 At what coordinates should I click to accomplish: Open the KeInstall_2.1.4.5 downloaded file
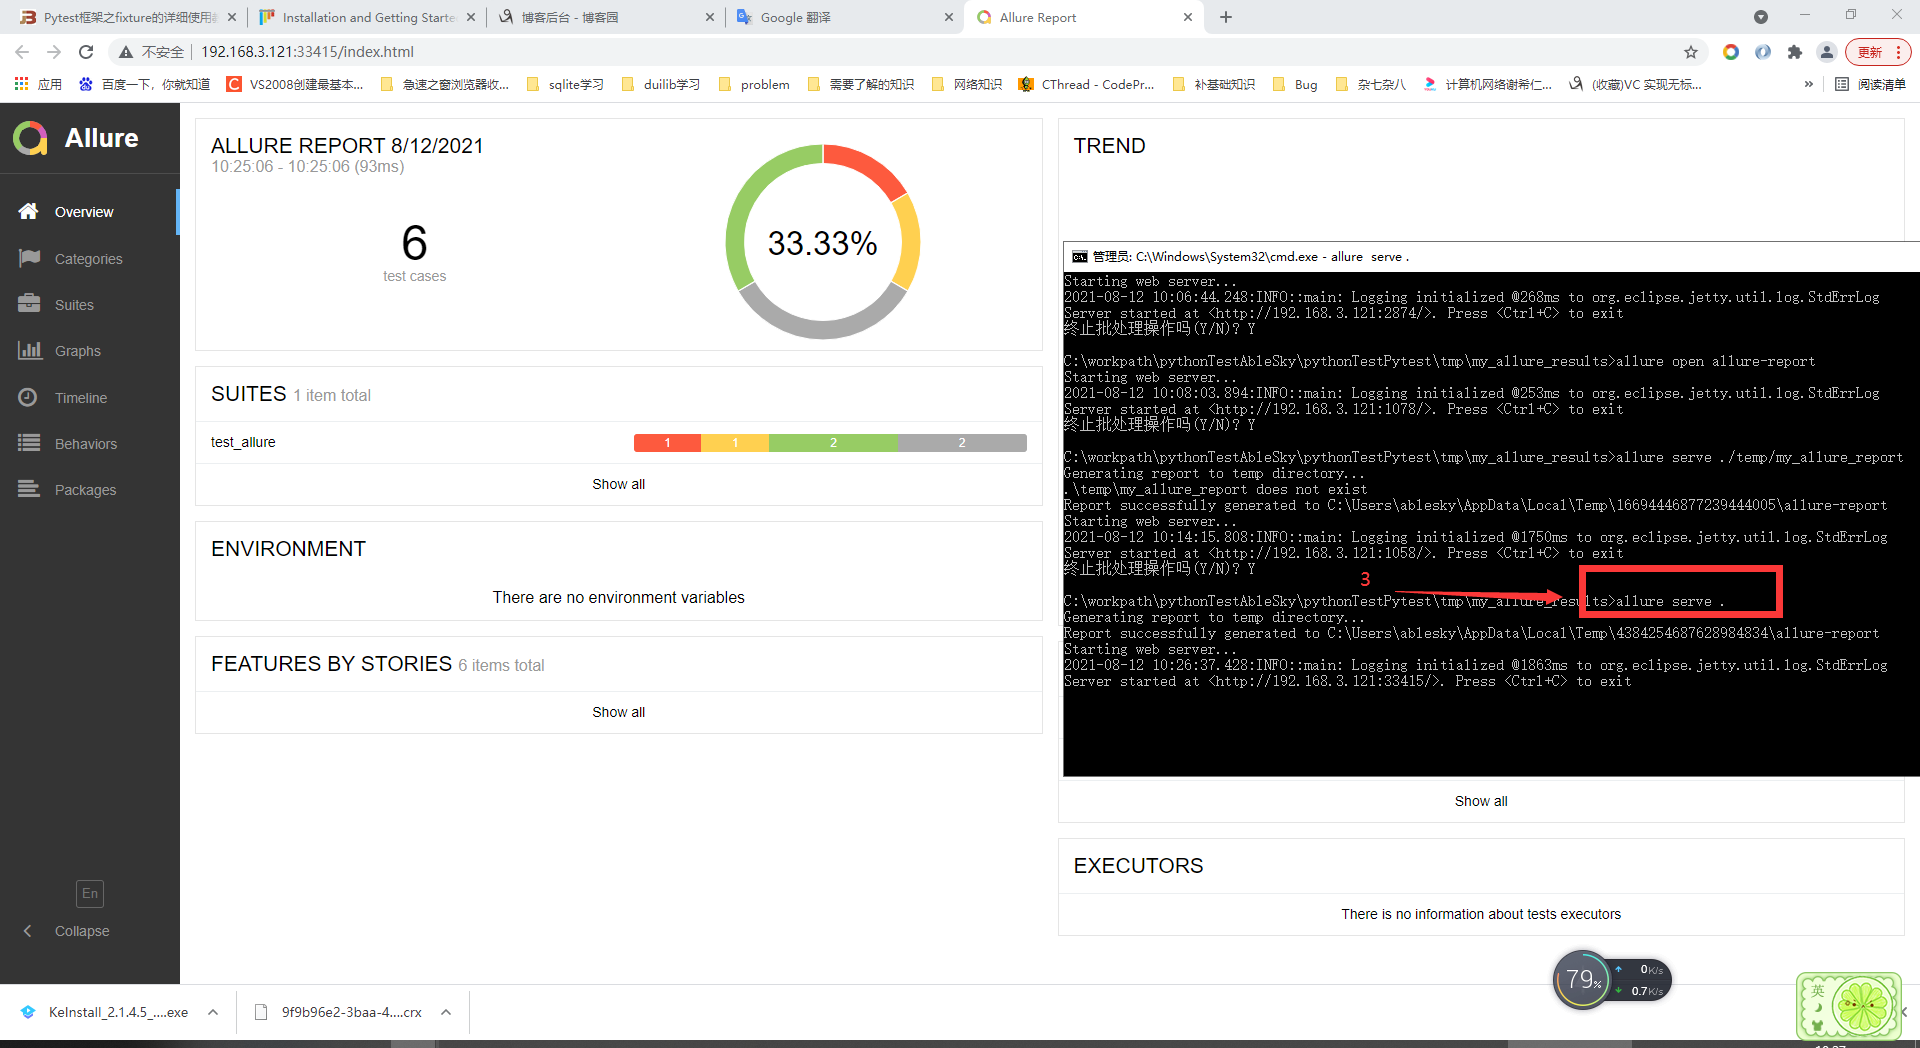pyautogui.click(x=104, y=1012)
